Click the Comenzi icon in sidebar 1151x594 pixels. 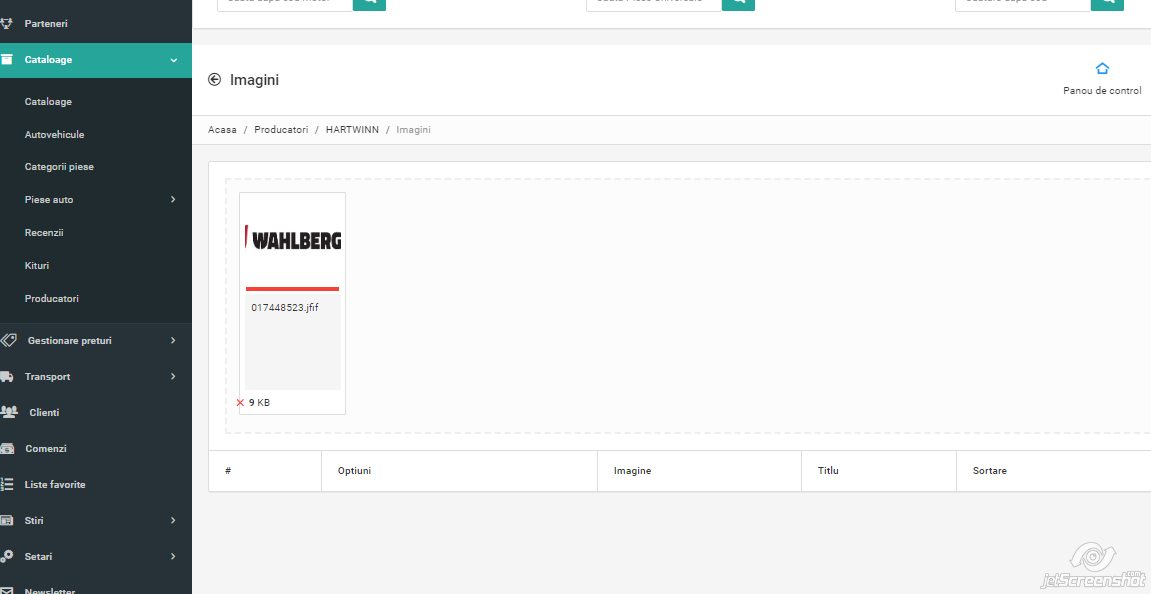(x=7, y=448)
